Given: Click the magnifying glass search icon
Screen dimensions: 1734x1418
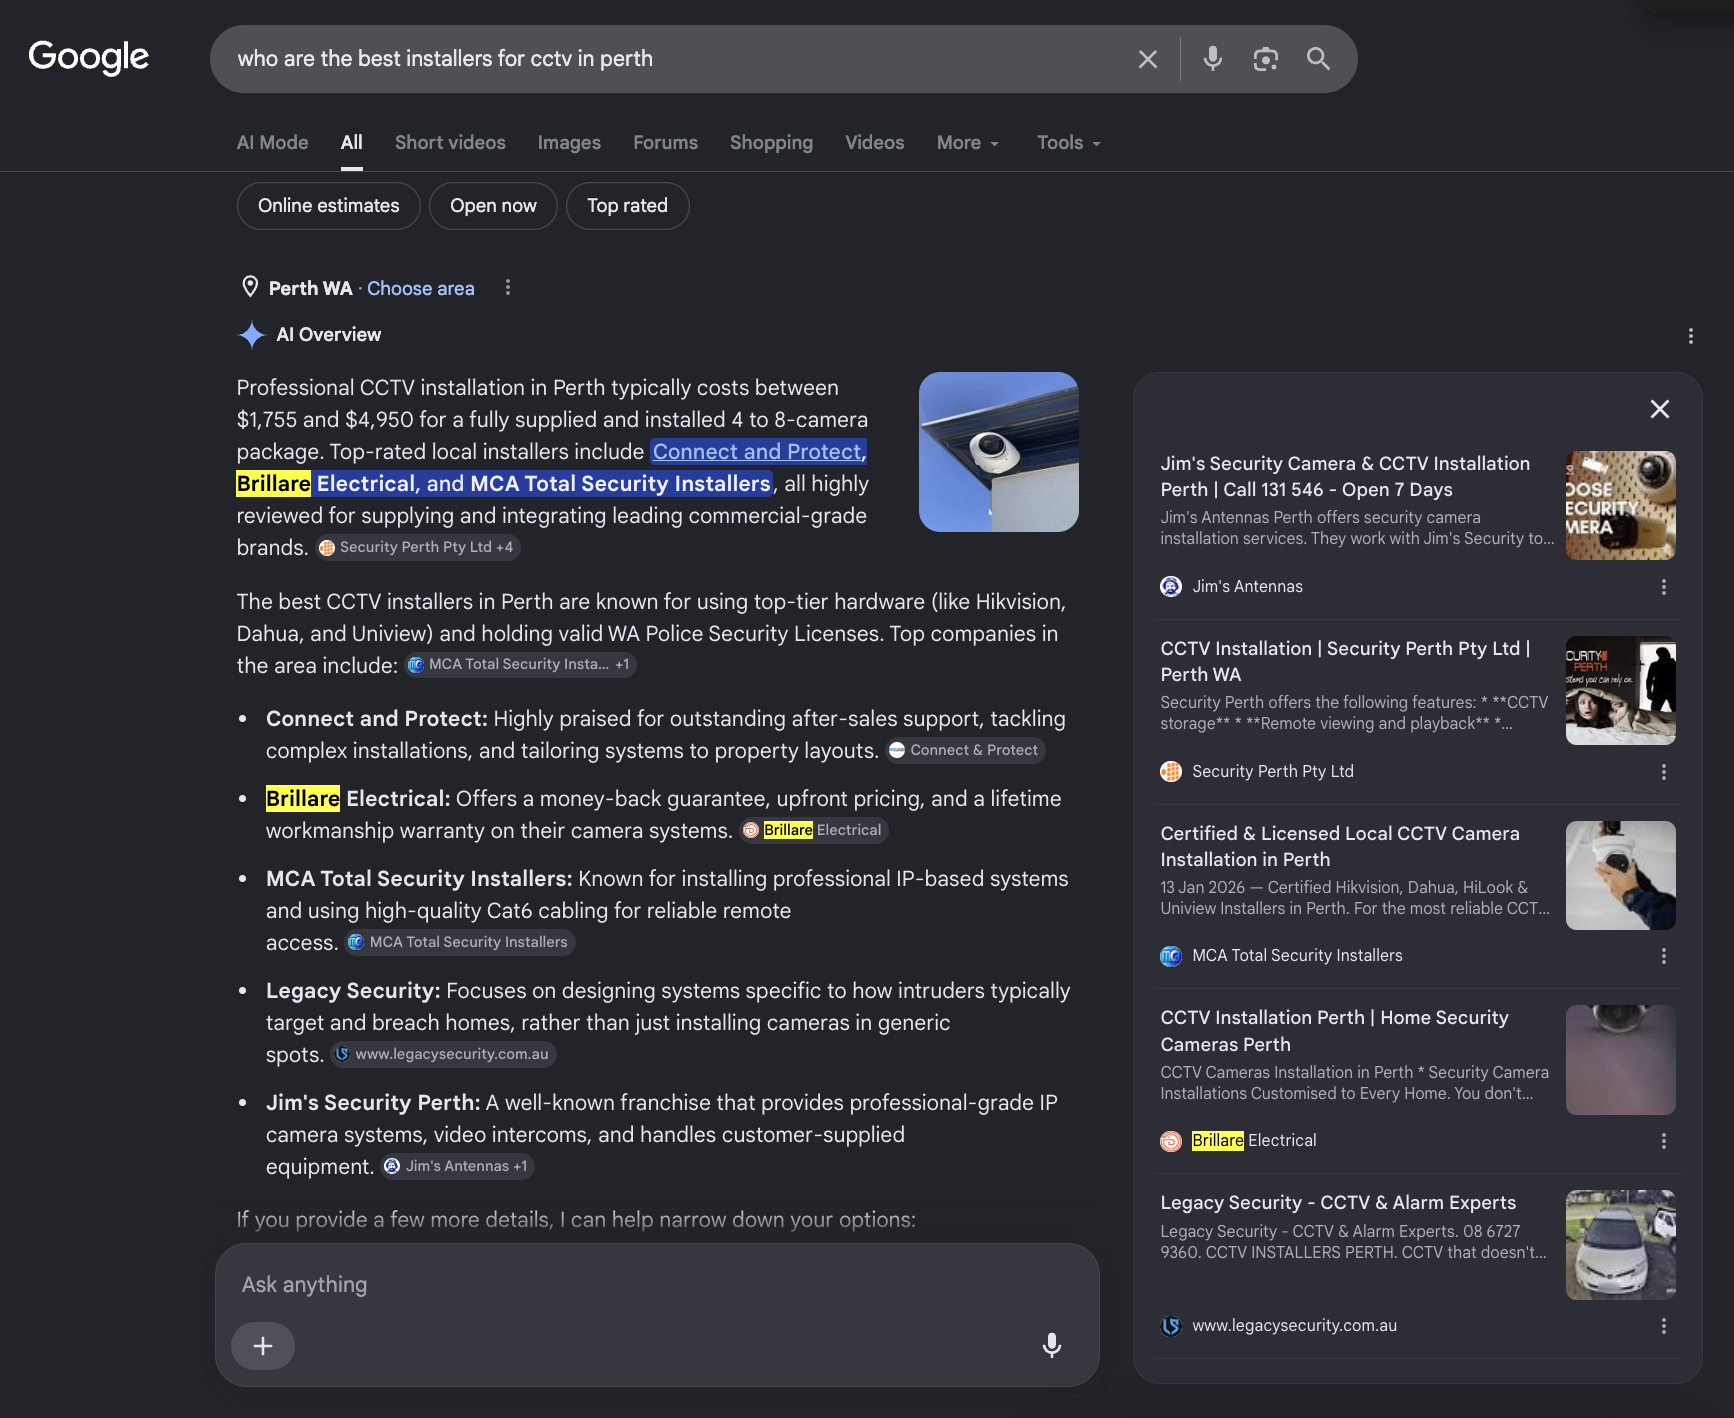Looking at the screenshot, I should coord(1318,59).
